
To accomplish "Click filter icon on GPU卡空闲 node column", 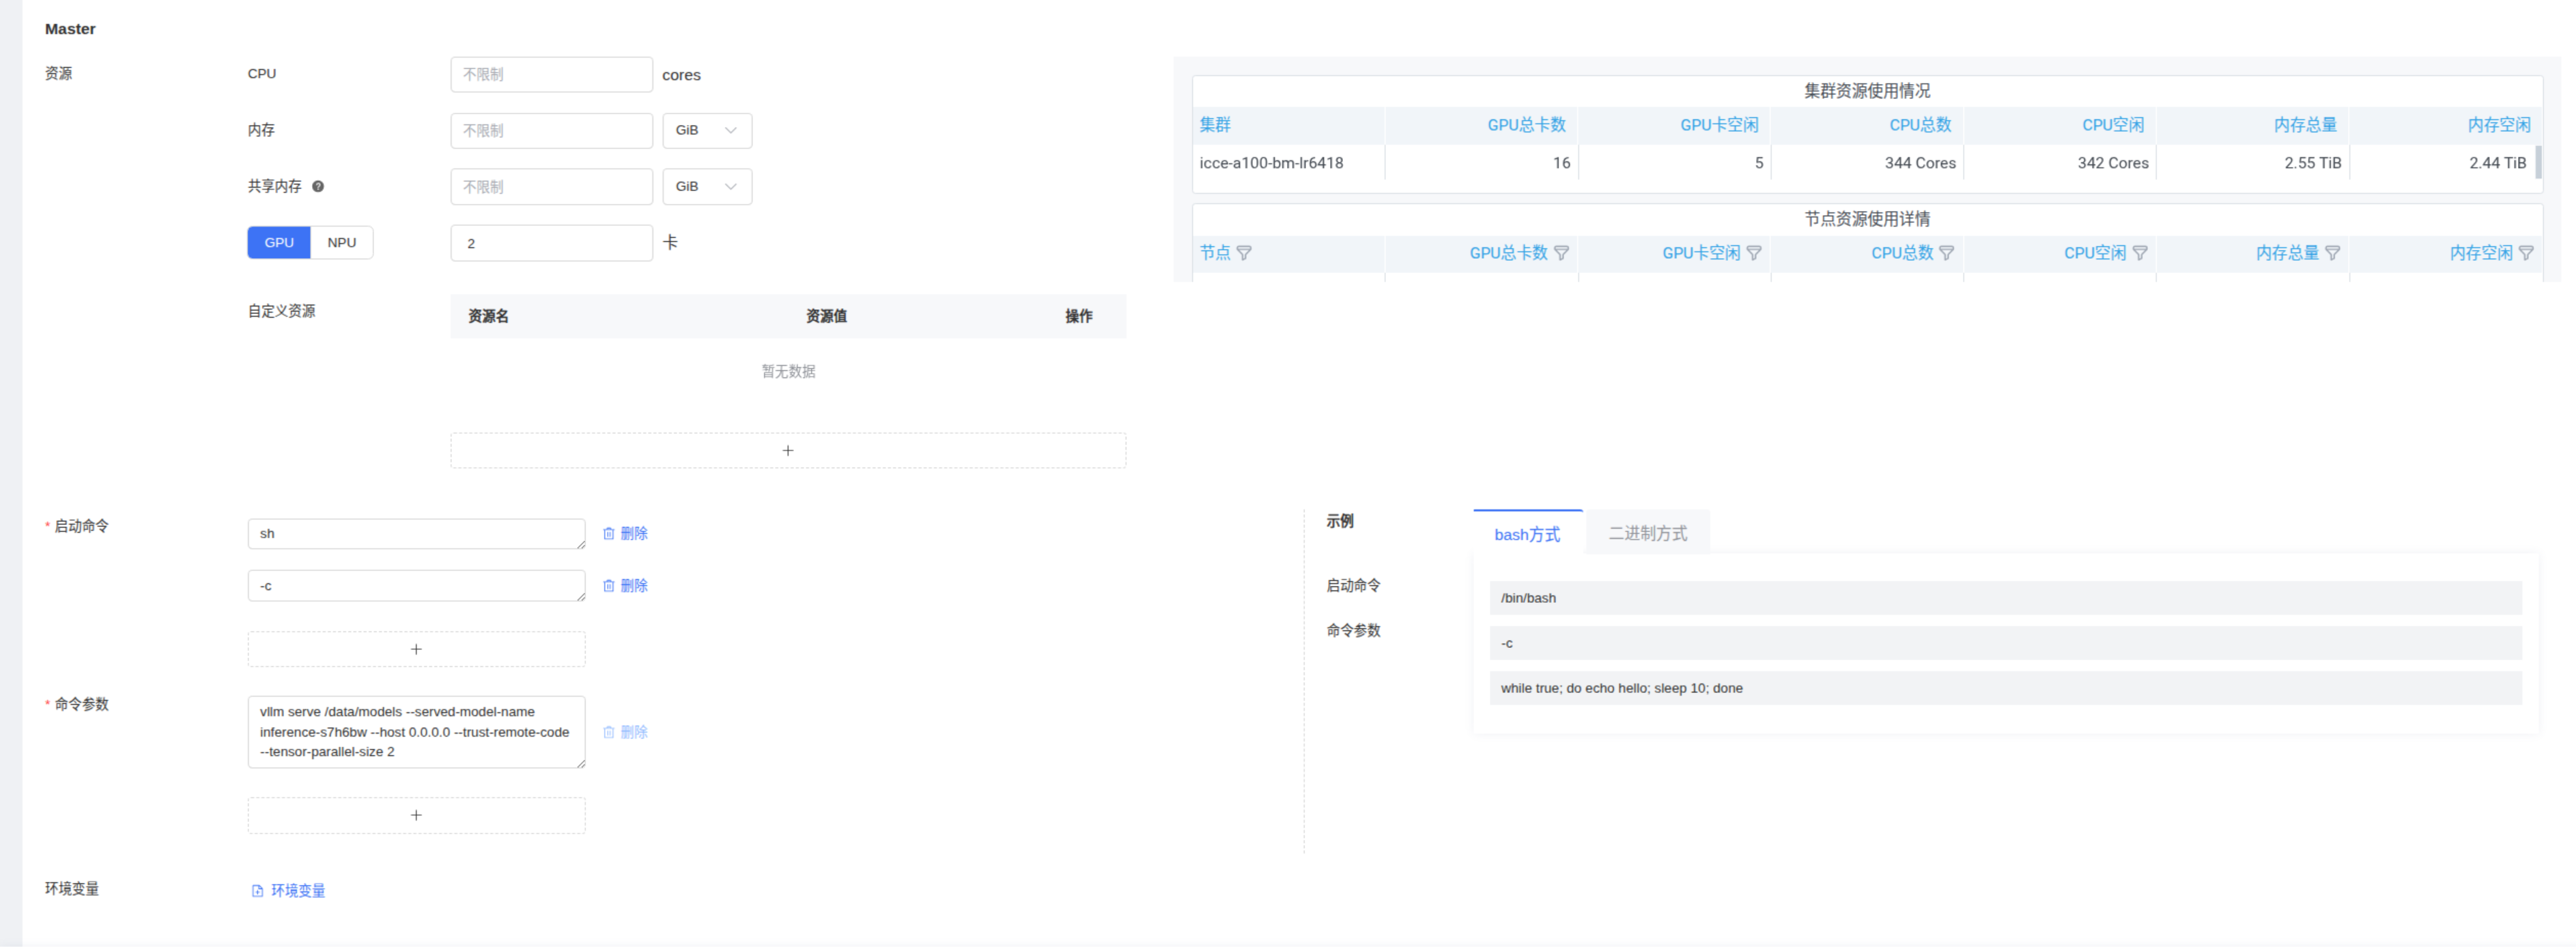I will tap(1754, 253).
